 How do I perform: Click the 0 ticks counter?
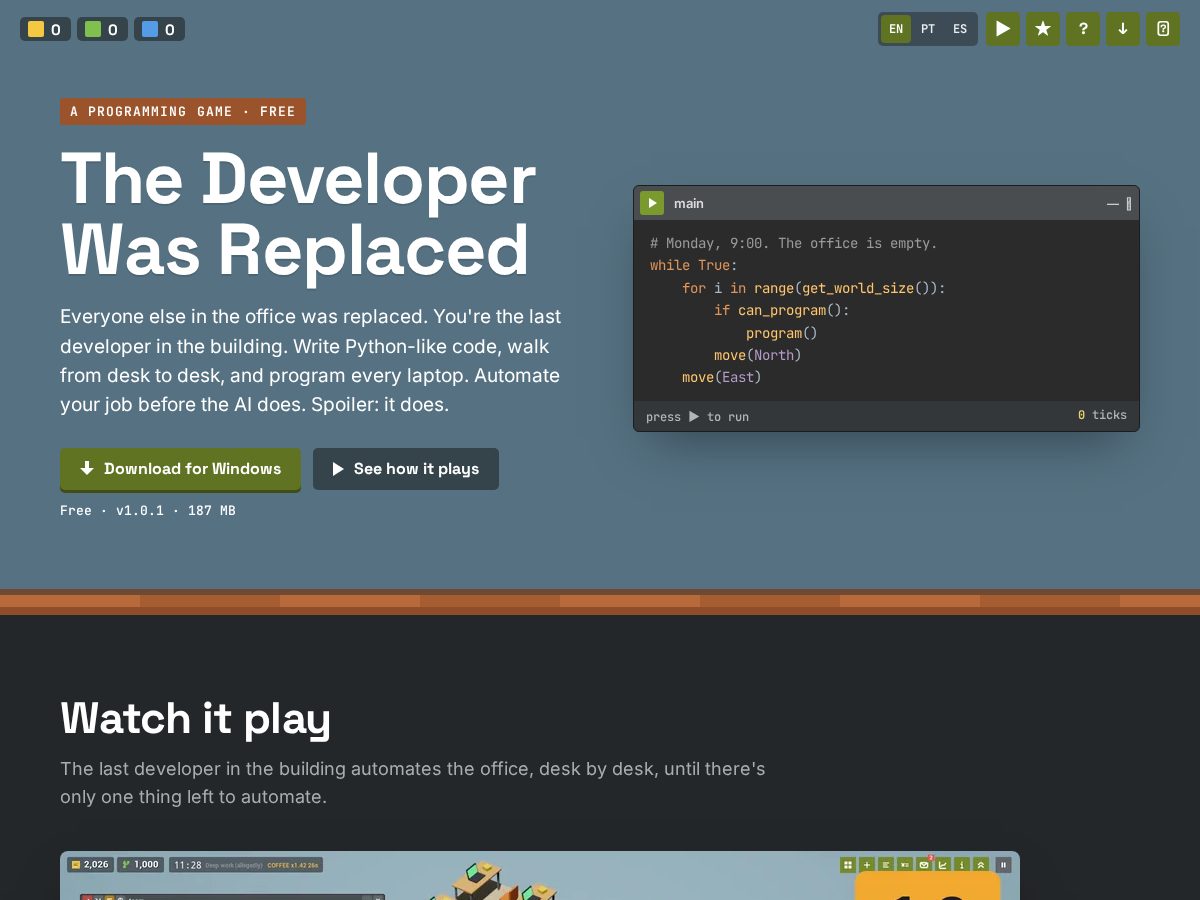(1102, 415)
